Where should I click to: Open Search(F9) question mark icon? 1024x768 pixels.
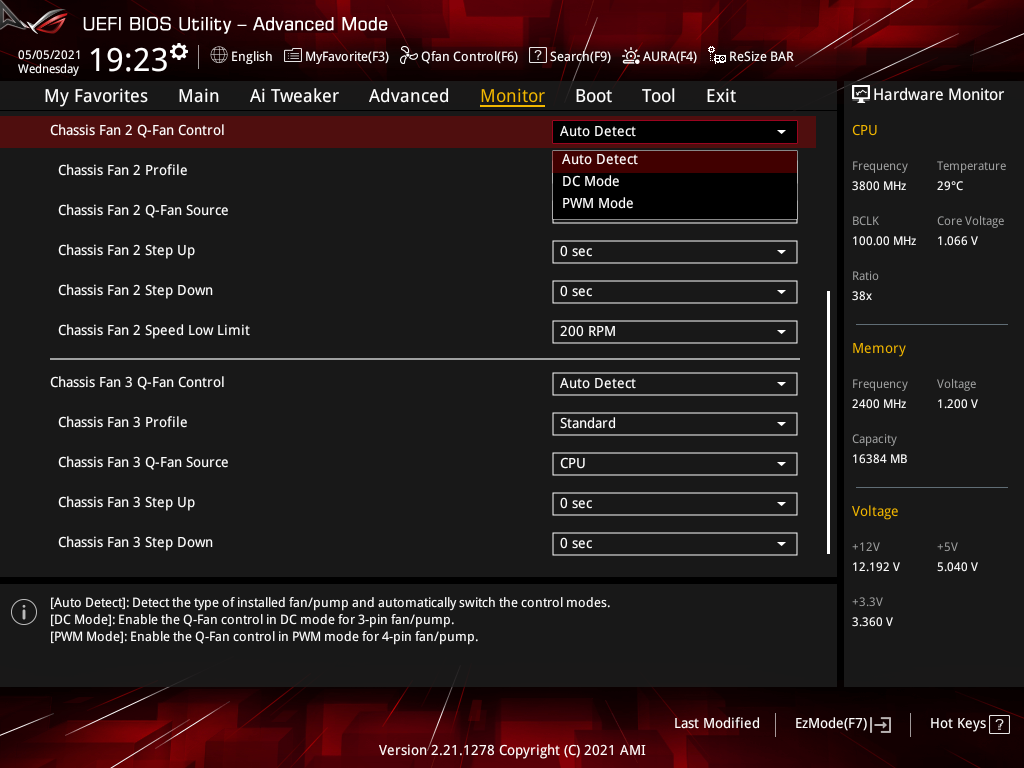(x=537, y=56)
